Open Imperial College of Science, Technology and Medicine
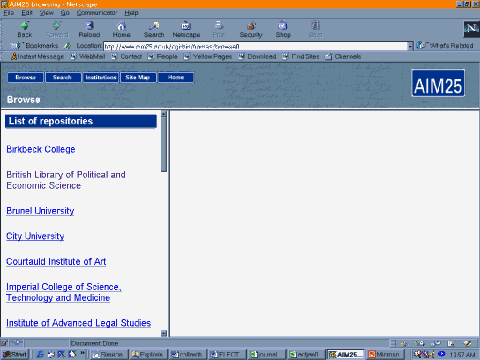480x360 pixels. click(64, 292)
